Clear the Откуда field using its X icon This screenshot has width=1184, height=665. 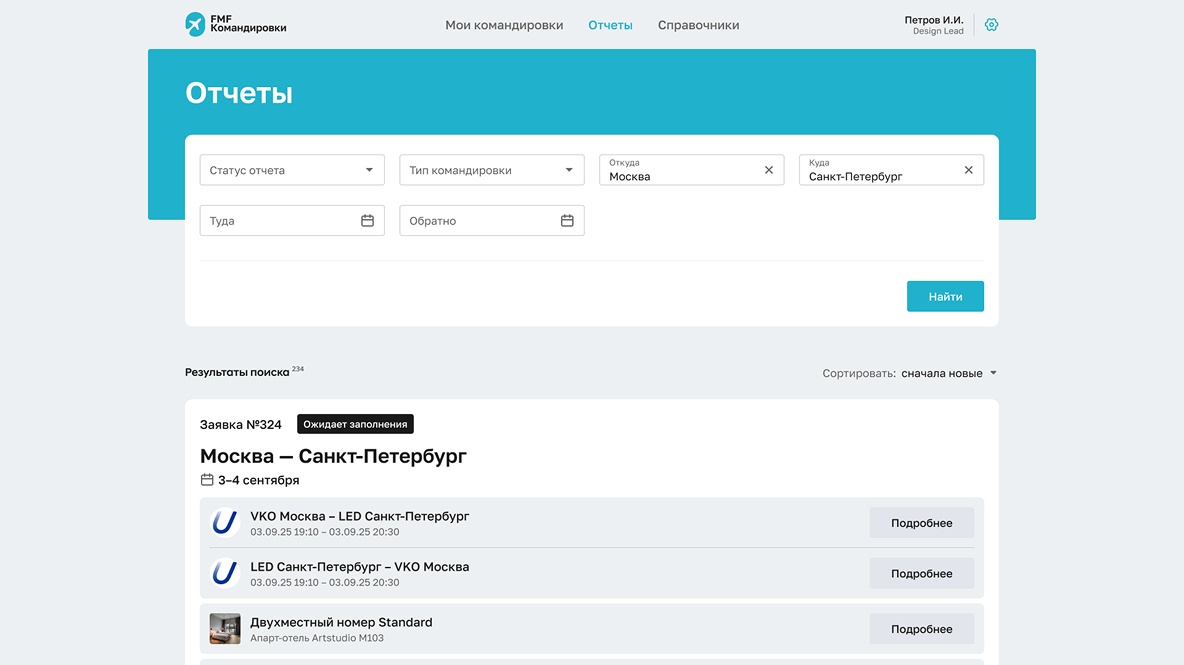tap(768, 170)
